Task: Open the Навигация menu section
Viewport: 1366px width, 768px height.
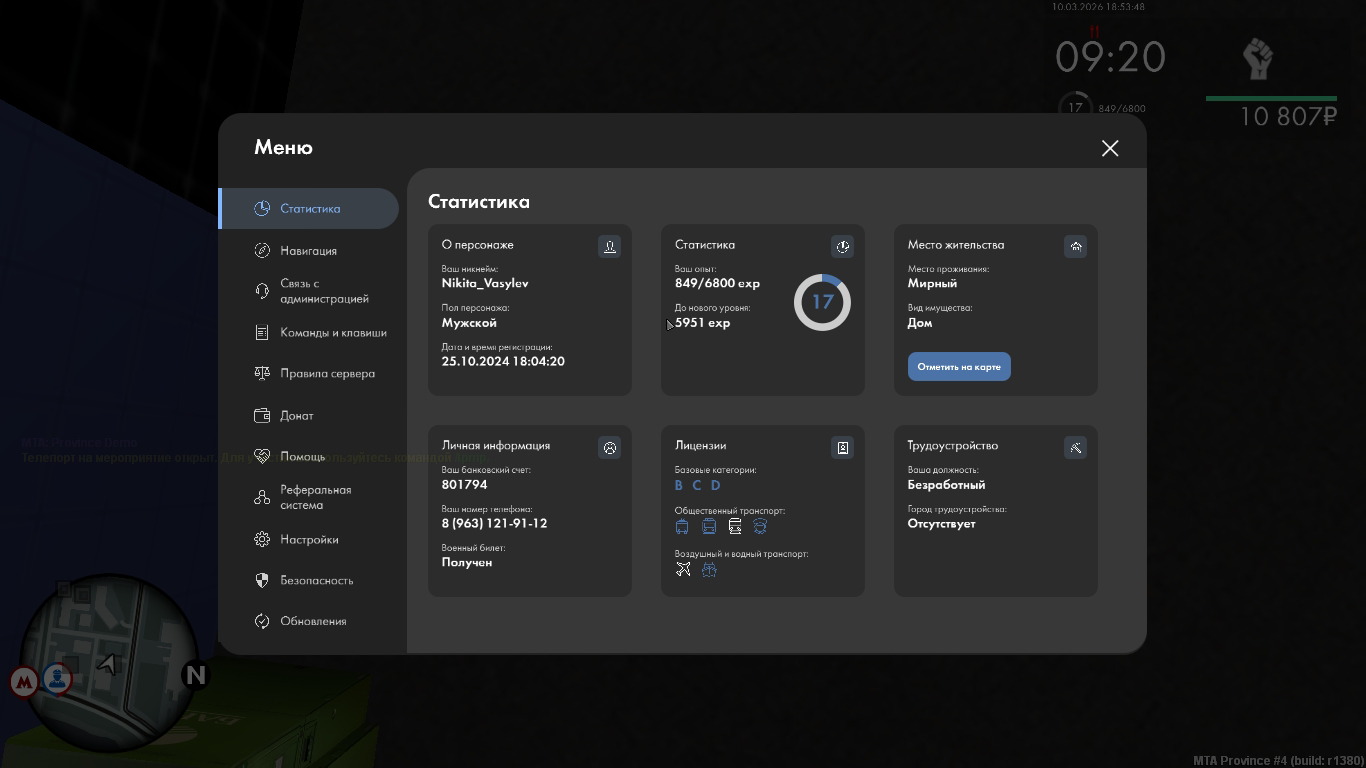Action: click(308, 251)
